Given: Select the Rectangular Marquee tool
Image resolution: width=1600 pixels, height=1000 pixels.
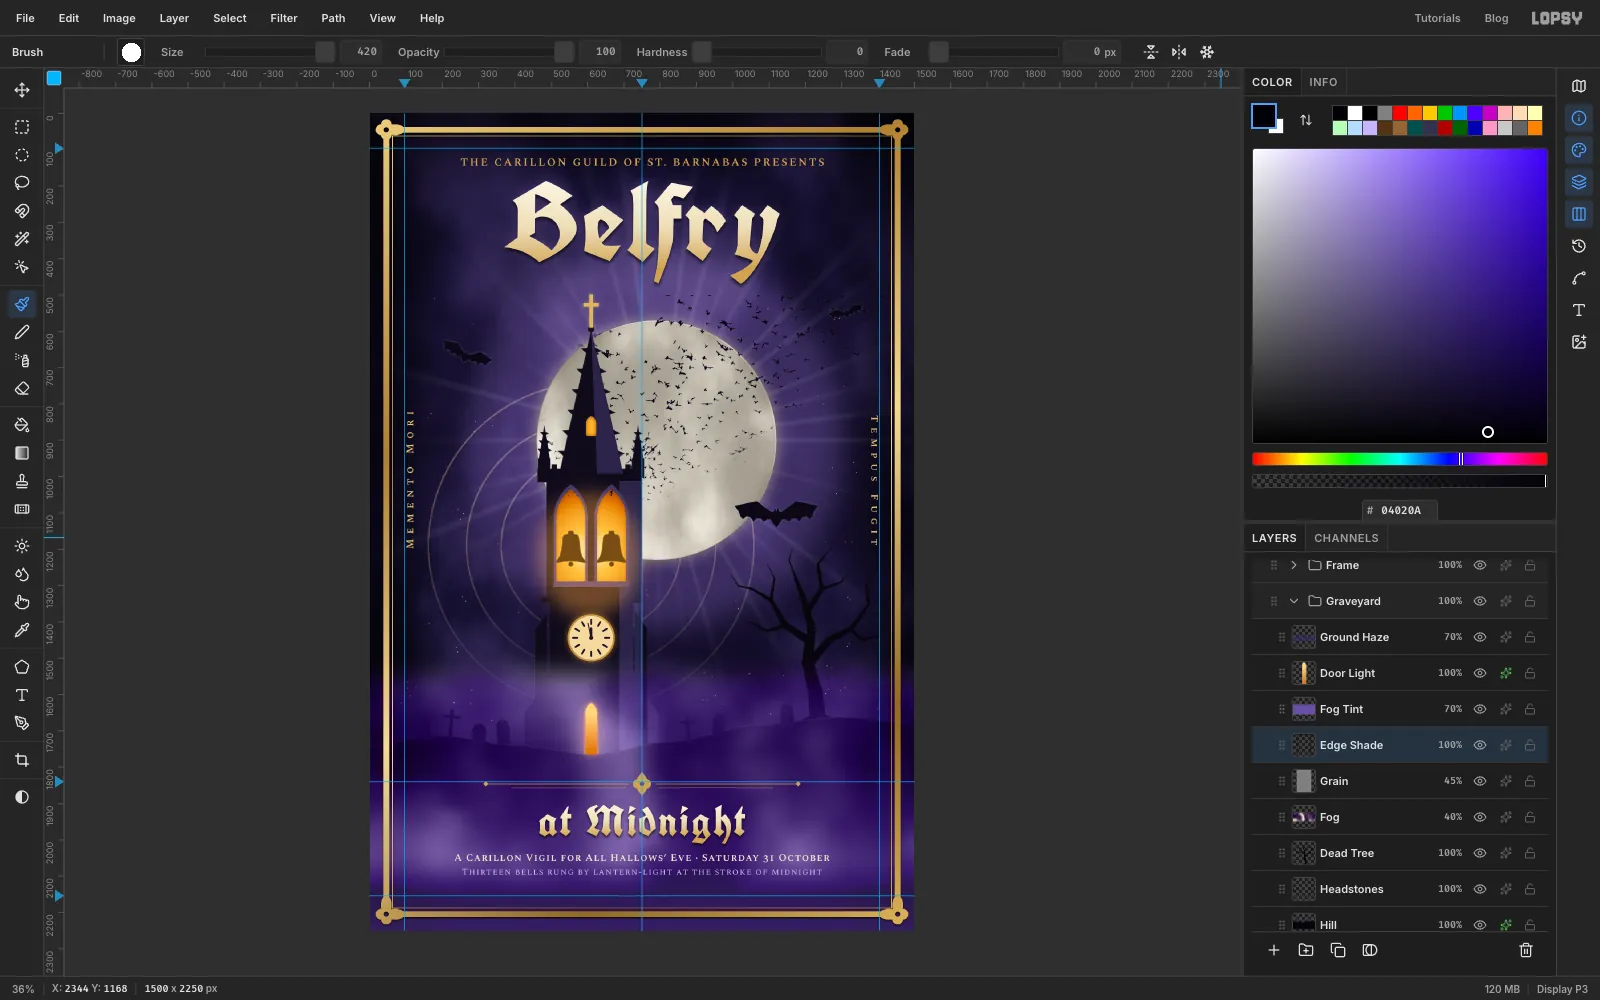Looking at the screenshot, I should pyautogui.click(x=22, y=127).
